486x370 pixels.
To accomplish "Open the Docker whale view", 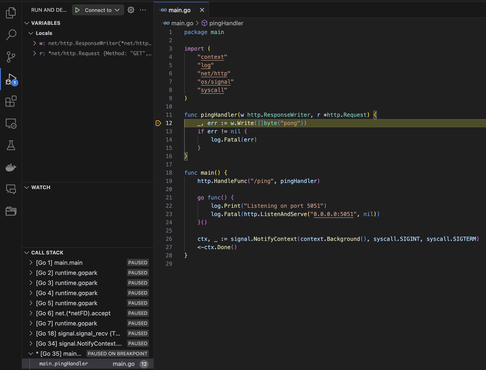I will click(11, 167).
